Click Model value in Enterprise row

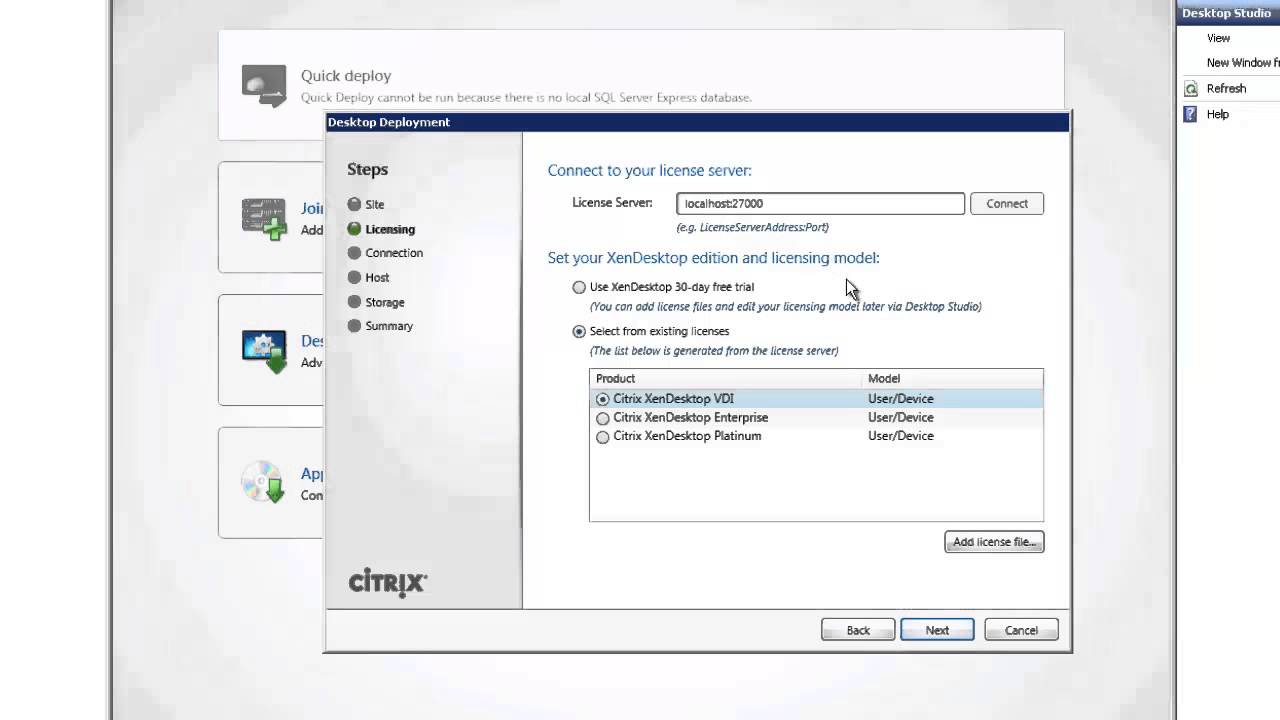coord(901,418)
